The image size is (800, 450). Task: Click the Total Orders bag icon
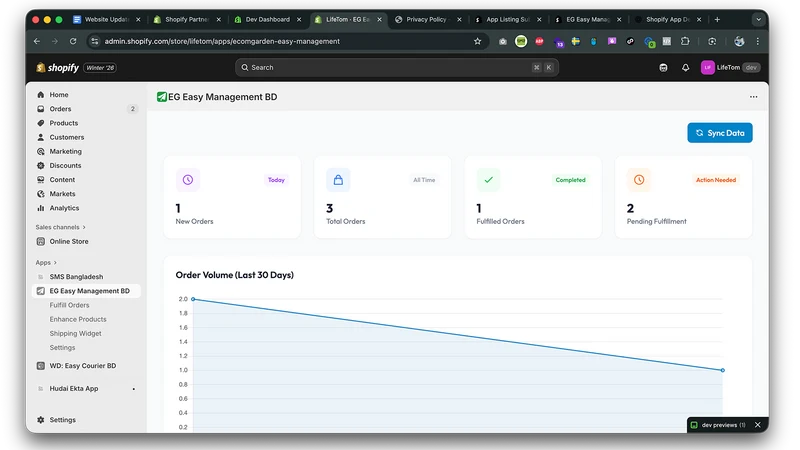338,180
